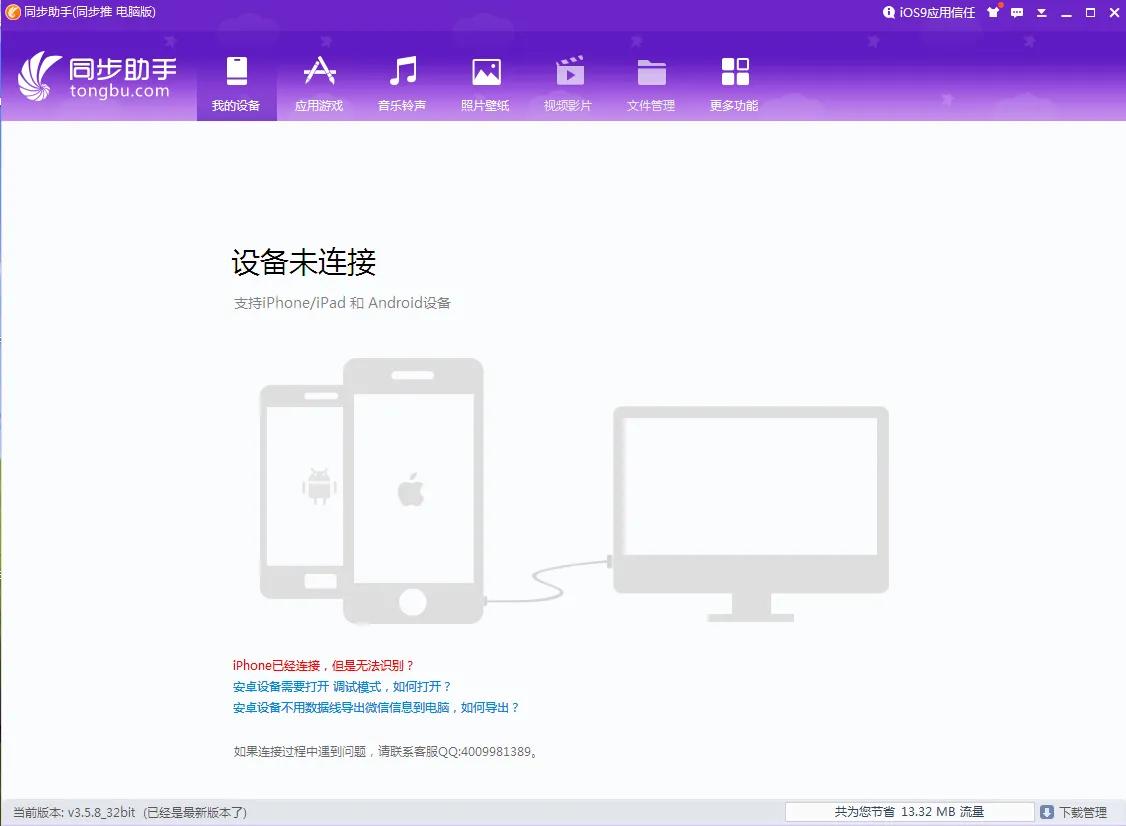Open the 应用游戏 (Apps & Games) section

tap(319, 82)
